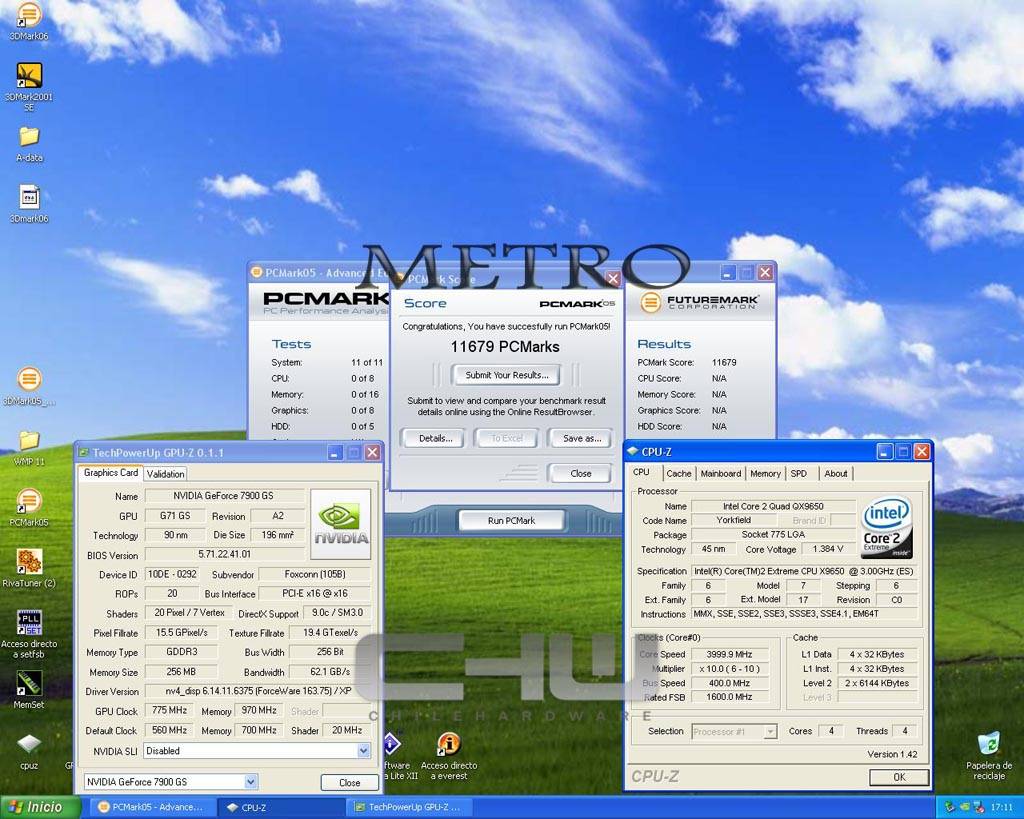Click the 11679 PCMarks score text
This screenshot has width=1024, height=819.
[505, 347]
